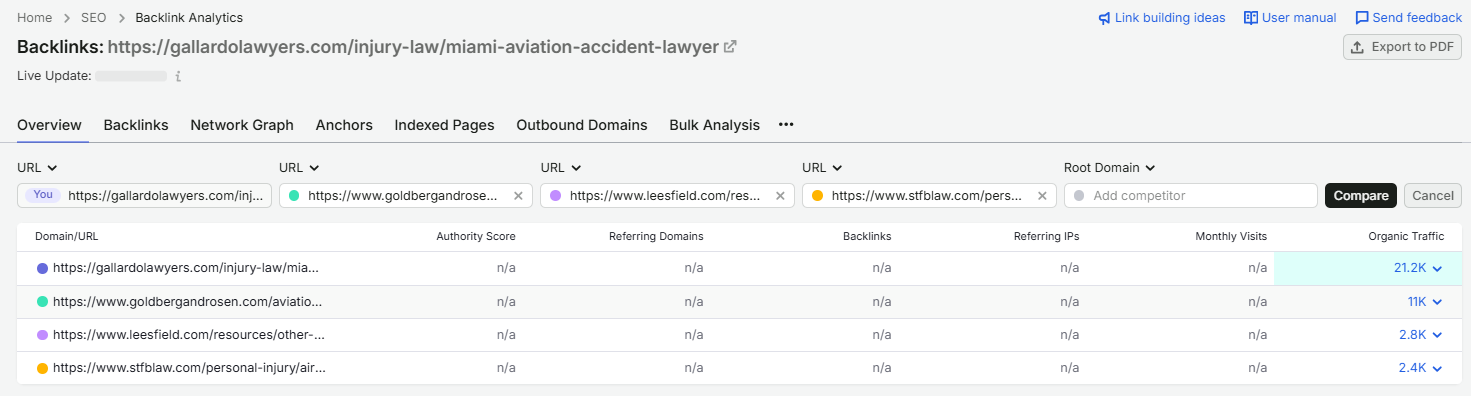
Task: Expand the 21.2K organic traffic value
Action: coord(1418,268)
